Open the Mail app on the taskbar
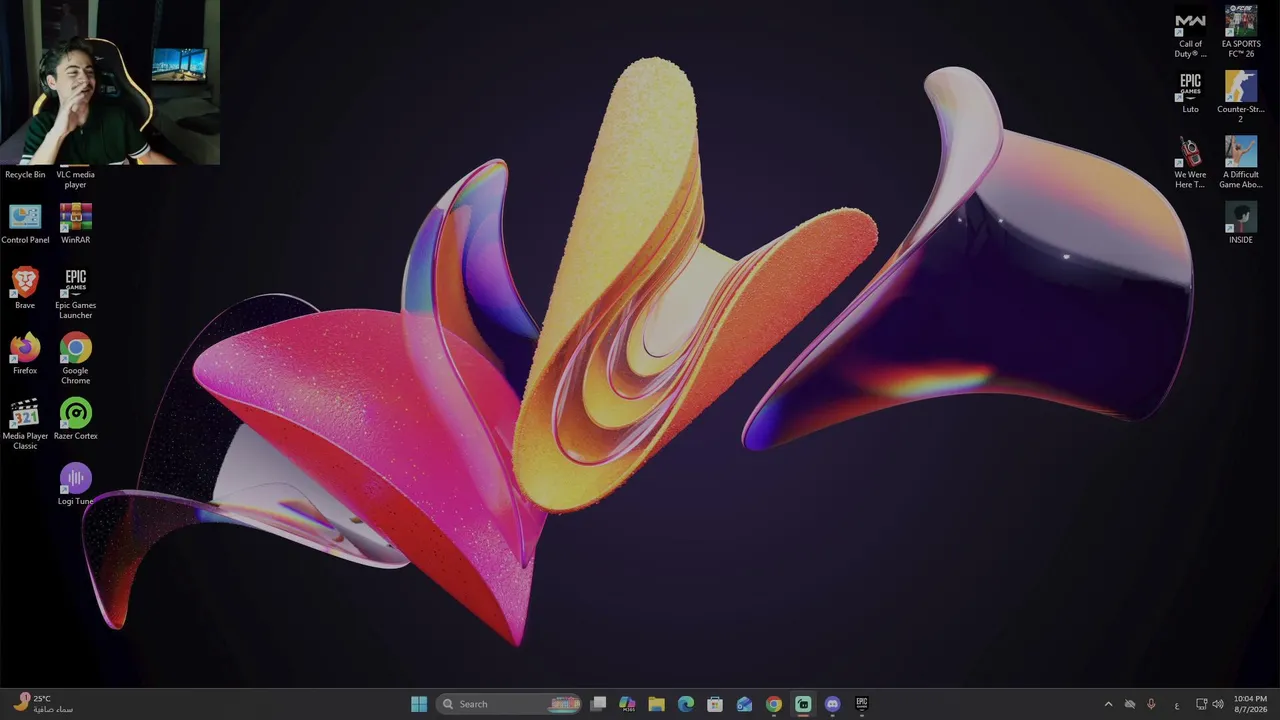 [744, 704]
